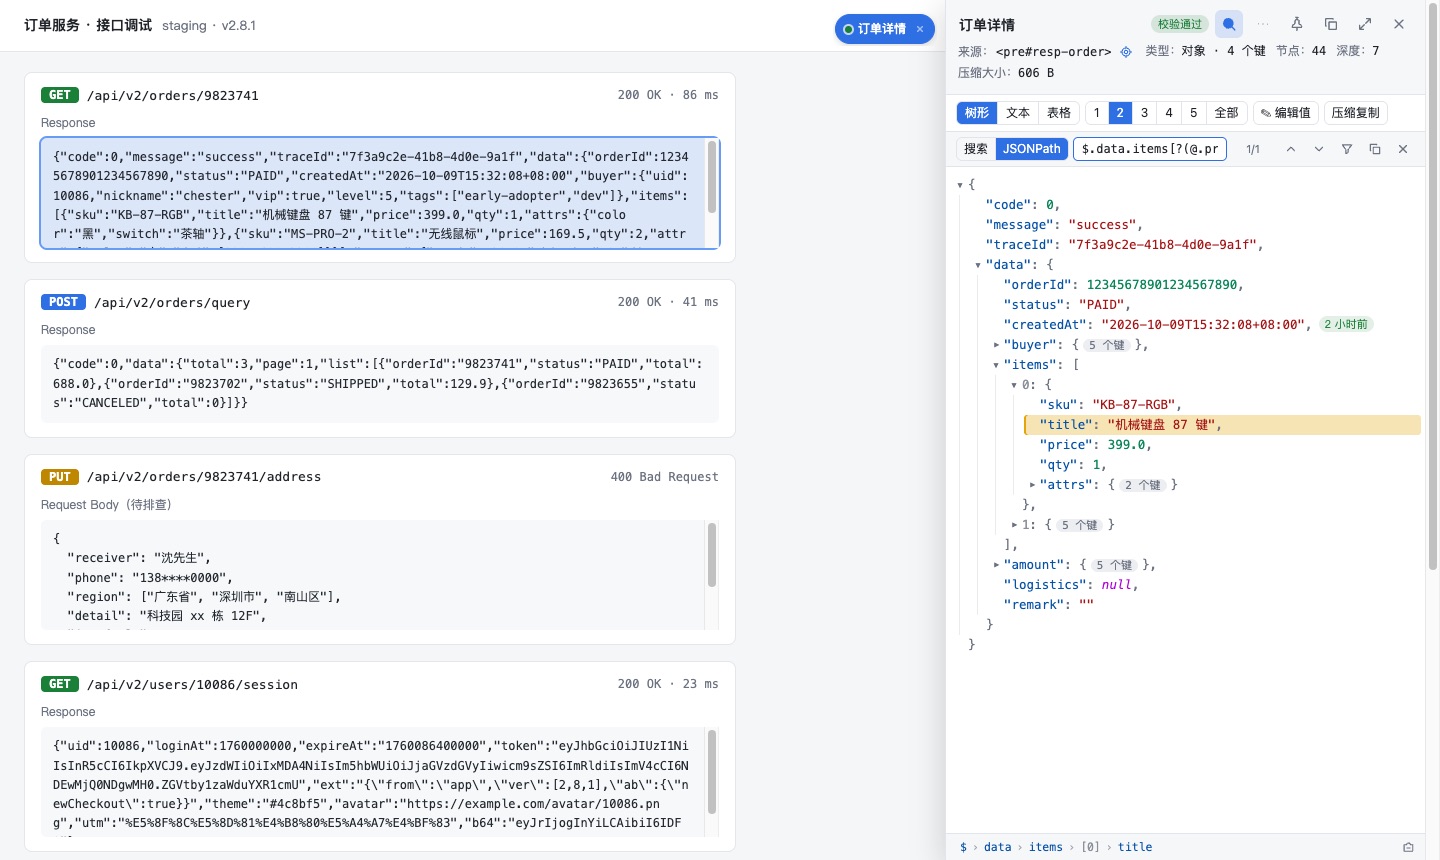Set expand depth to level 1
Viewport: 1440px width, 860px height.
coord(1097,113)
